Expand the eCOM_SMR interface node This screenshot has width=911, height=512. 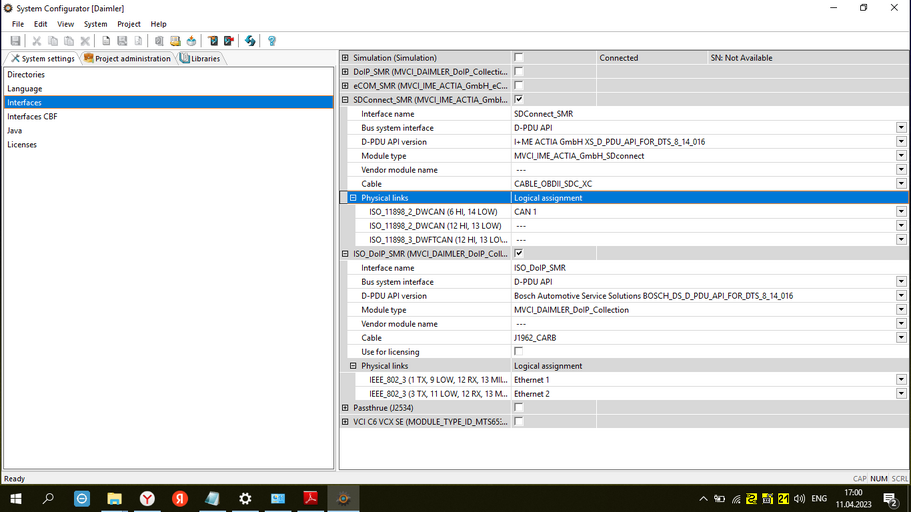coord(345,85)
